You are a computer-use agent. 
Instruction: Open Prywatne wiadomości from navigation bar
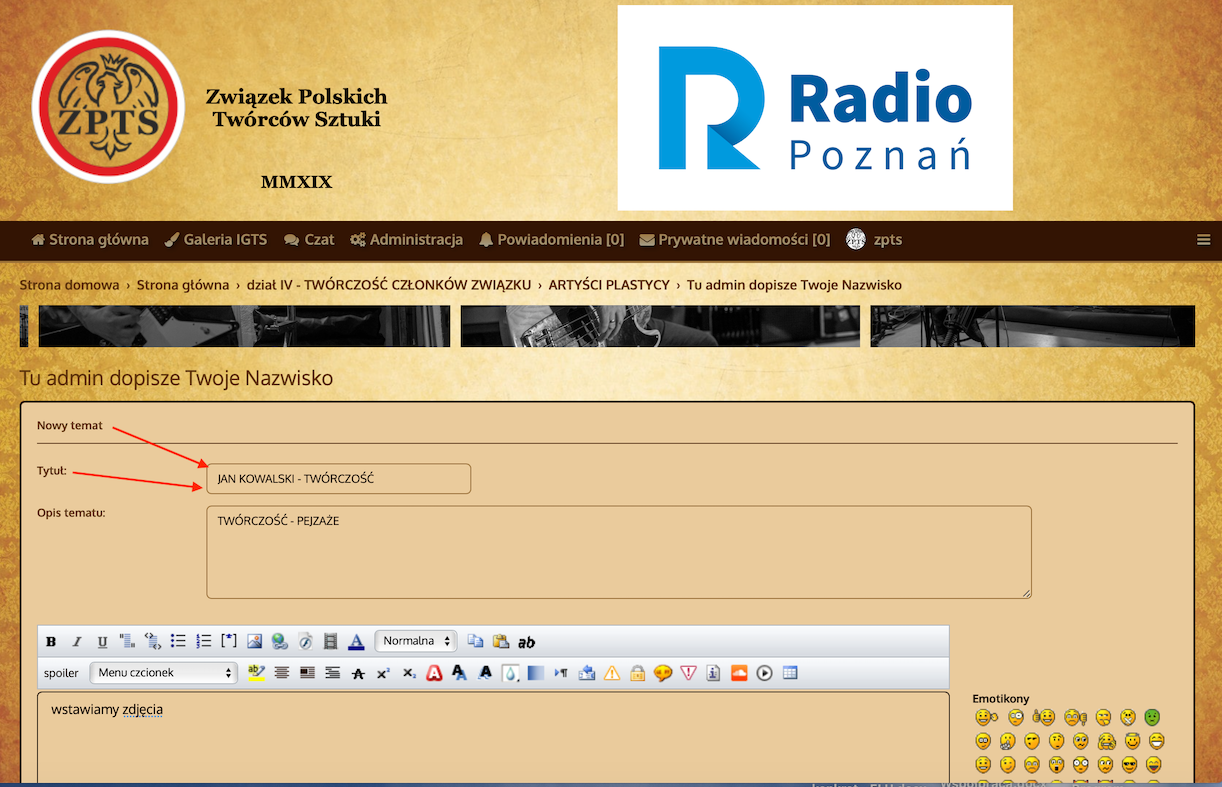click(x=735, y=240)
